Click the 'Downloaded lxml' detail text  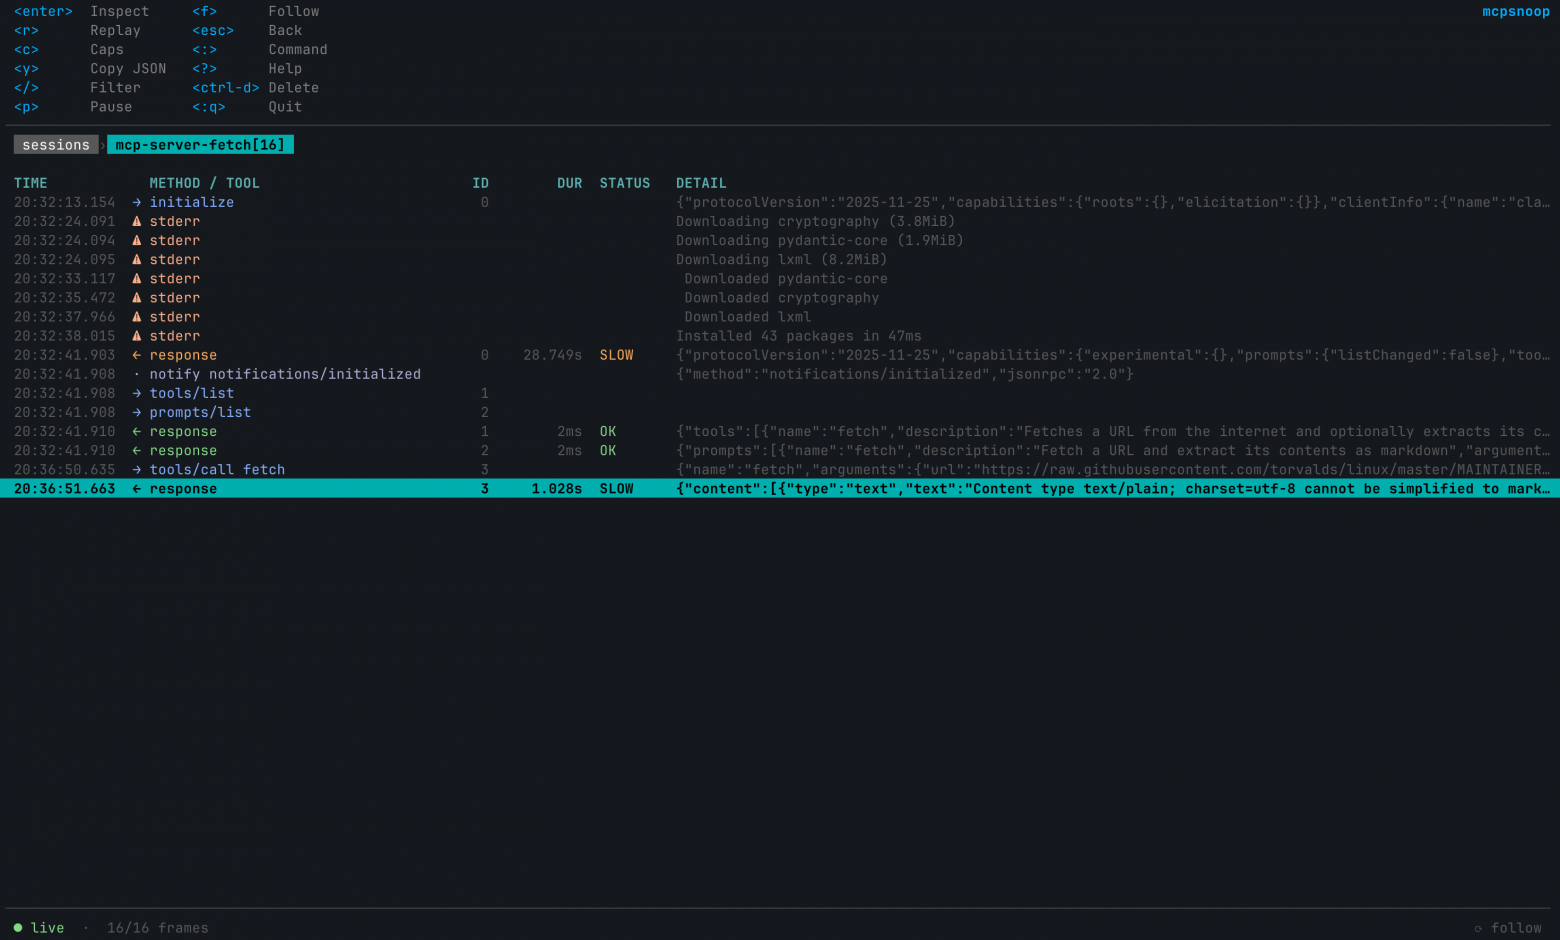coord(748,317)
